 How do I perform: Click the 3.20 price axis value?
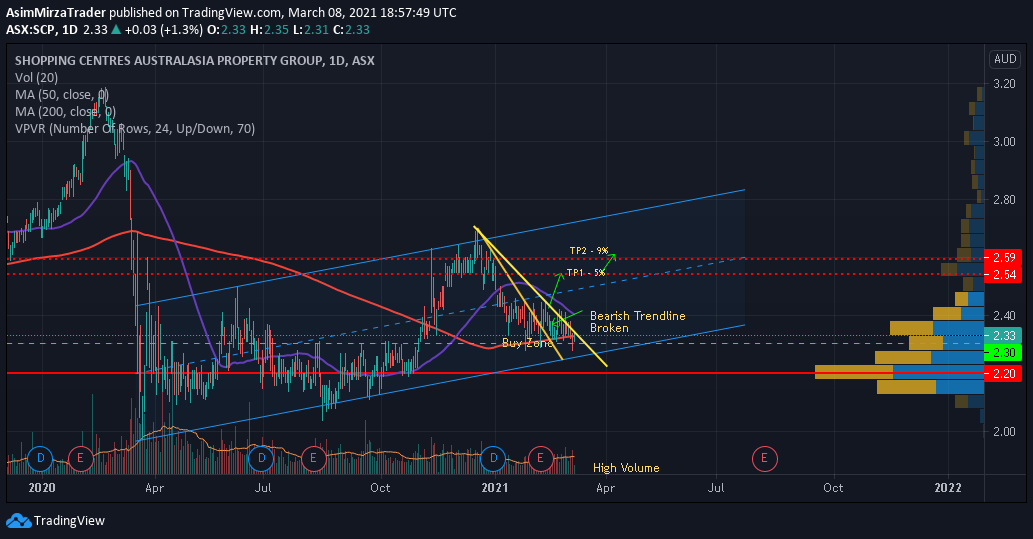[x=1004, y=84]
